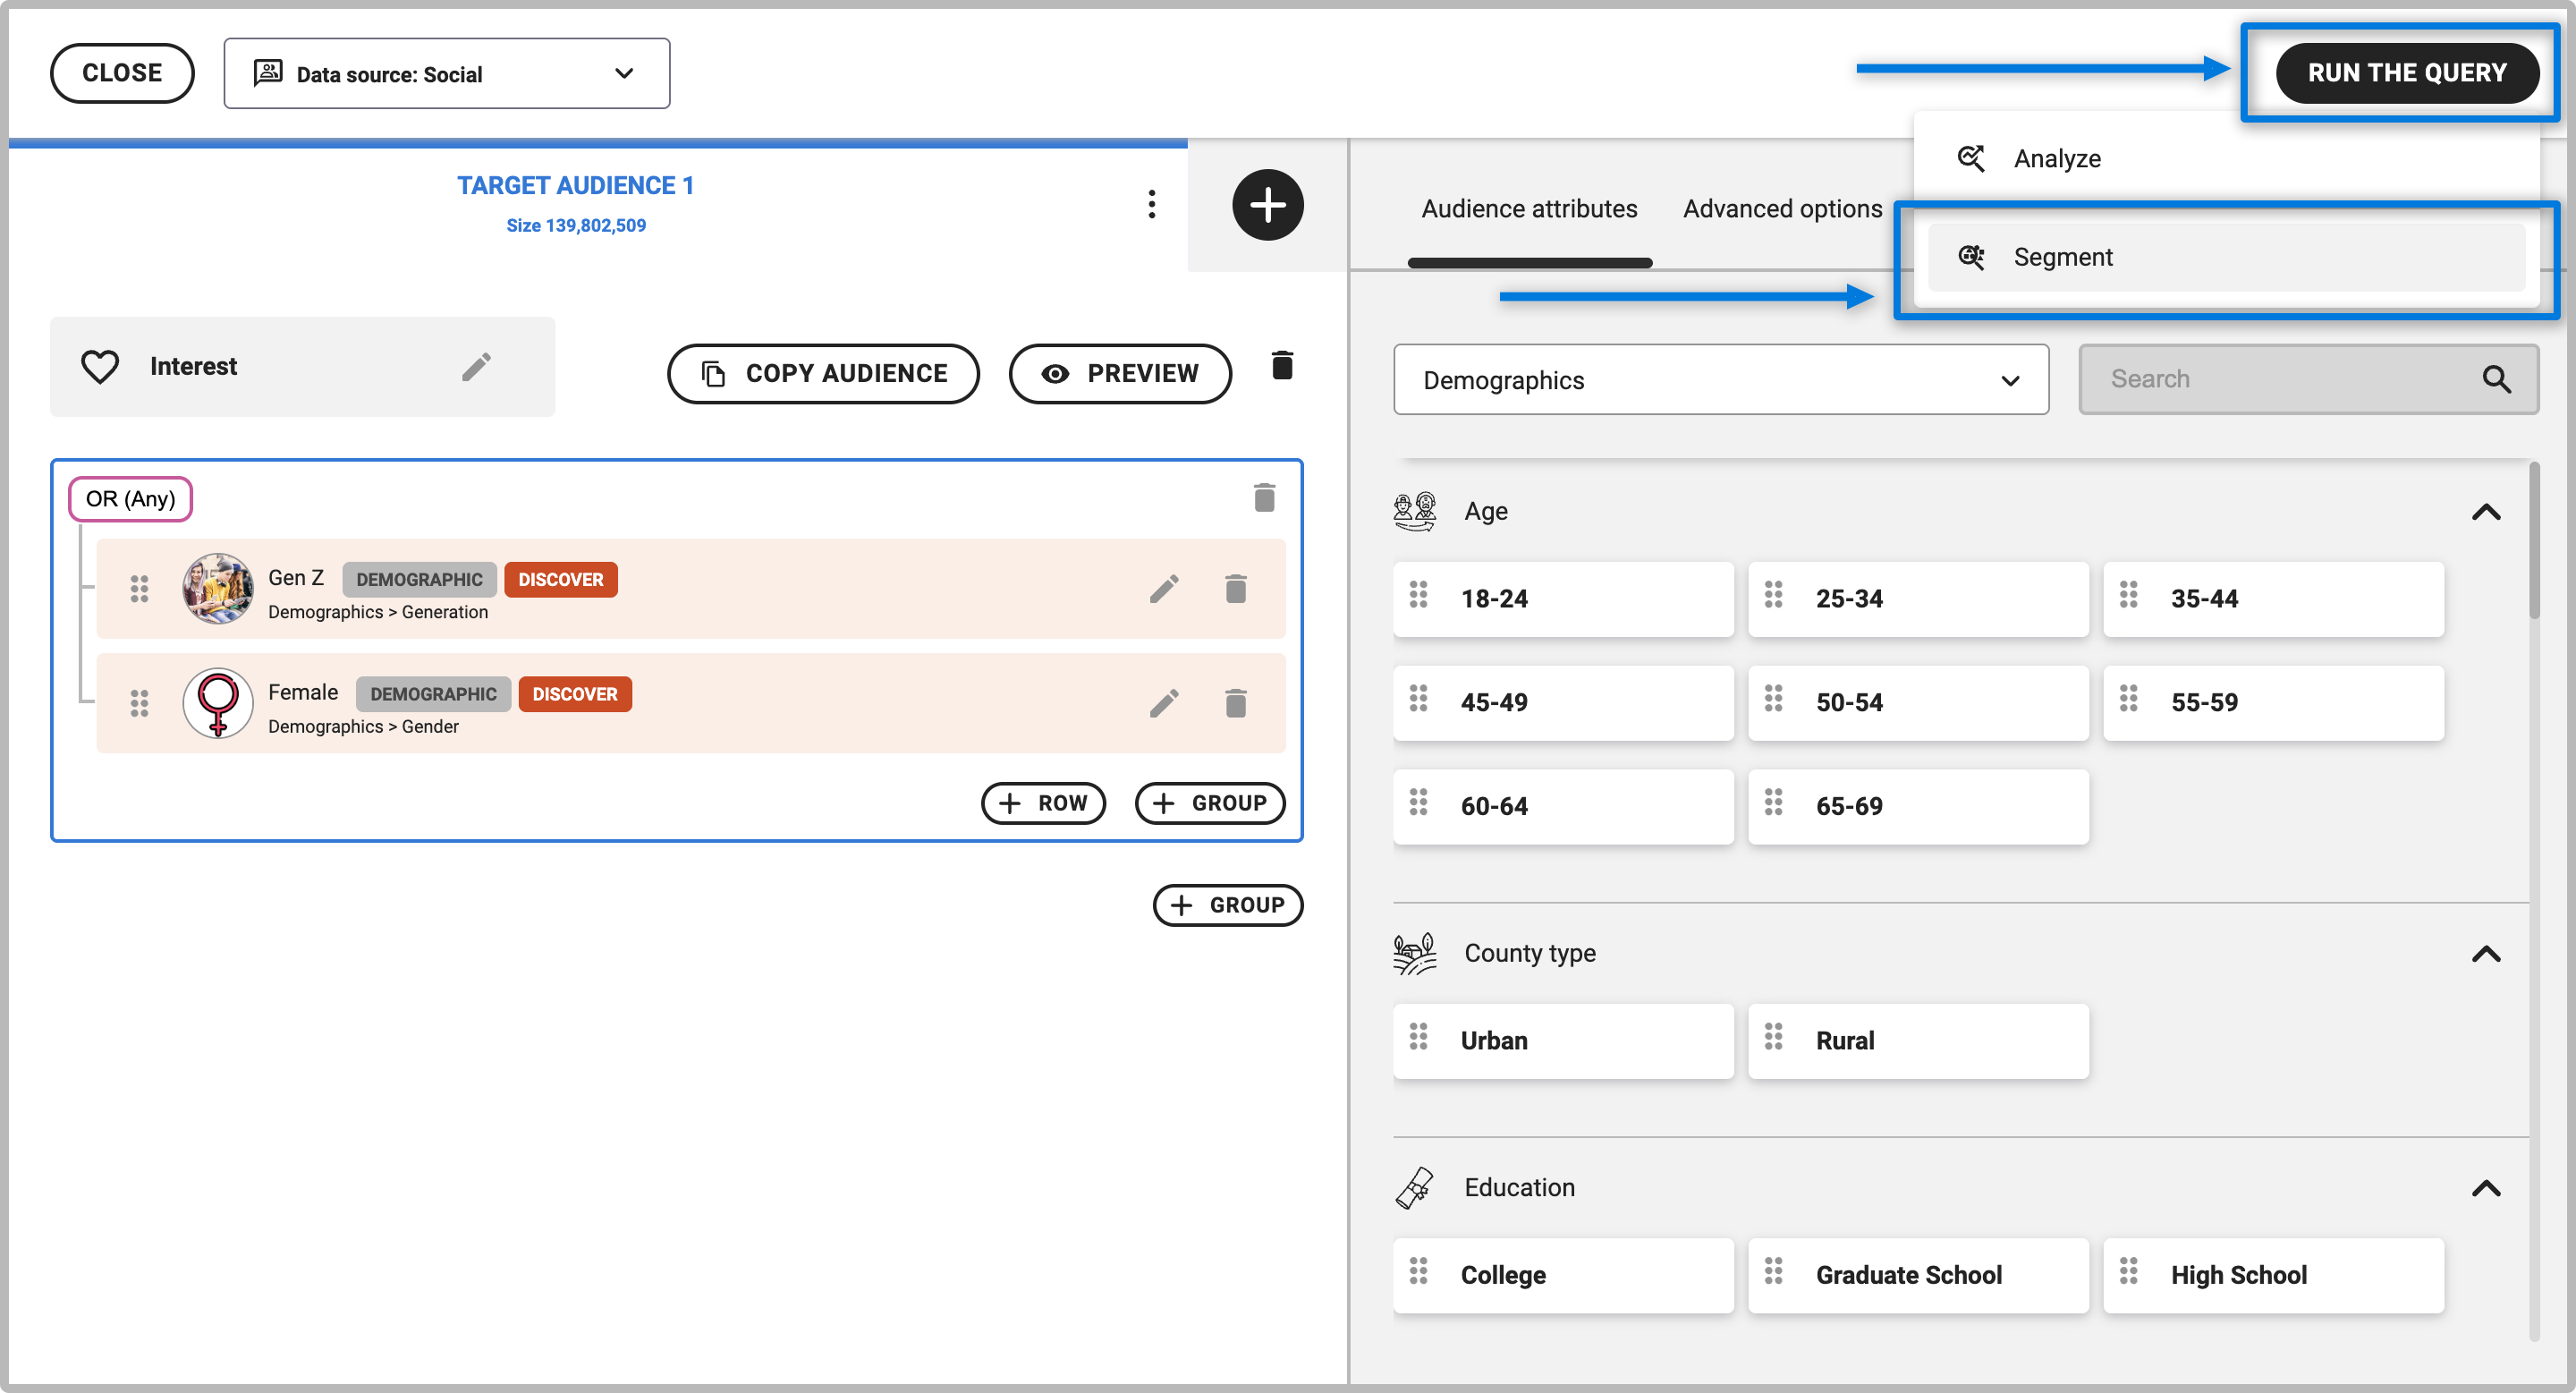Click the Preview eye button

[x=1119, y=373]
